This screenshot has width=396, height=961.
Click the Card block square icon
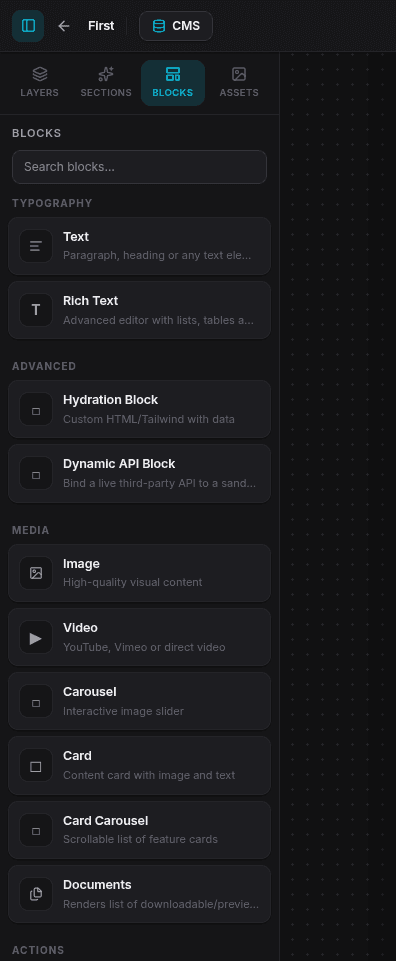[36, 765]
